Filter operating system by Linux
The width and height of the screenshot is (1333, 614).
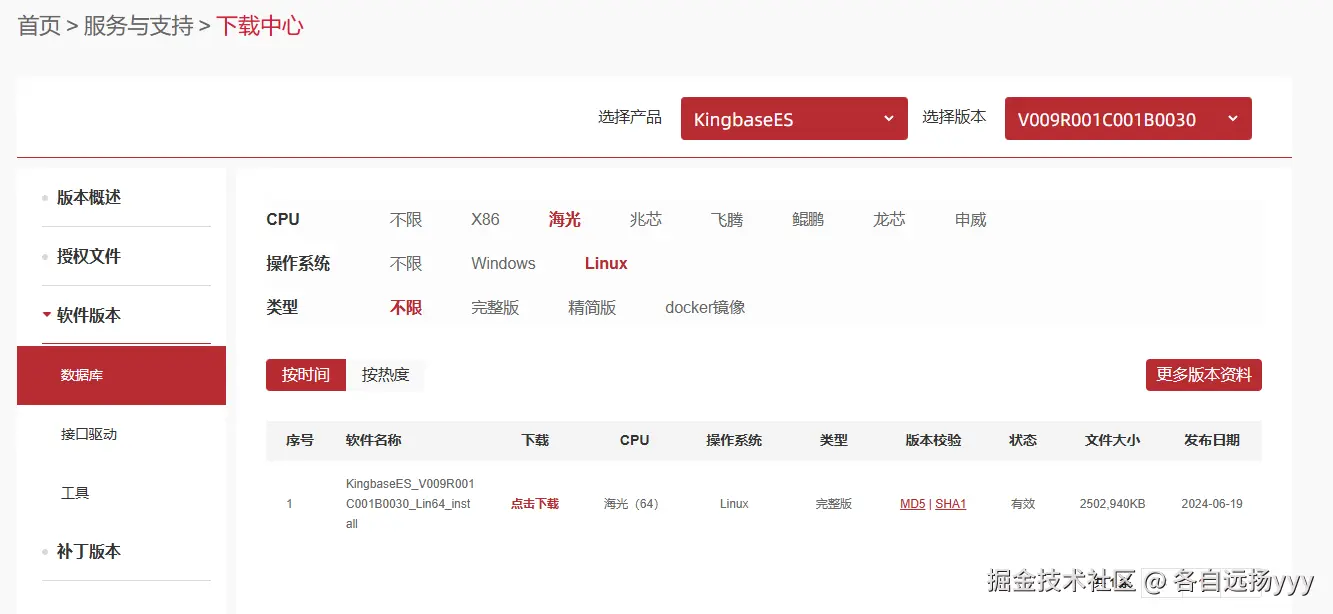(606, 264)
